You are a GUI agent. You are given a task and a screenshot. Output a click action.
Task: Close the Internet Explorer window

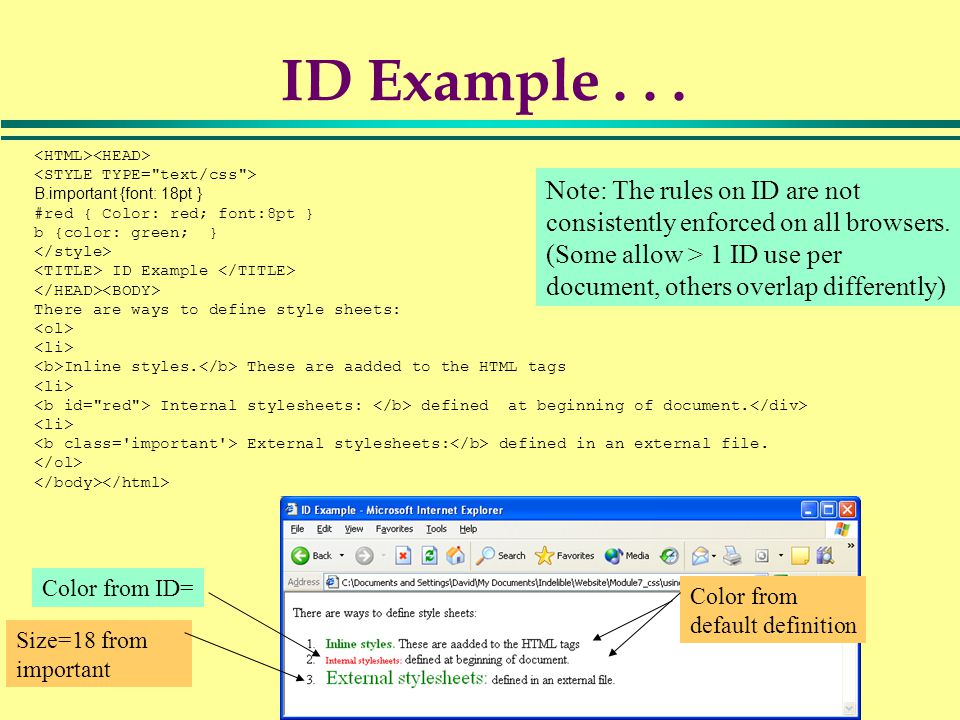click(x=847, y=509)
